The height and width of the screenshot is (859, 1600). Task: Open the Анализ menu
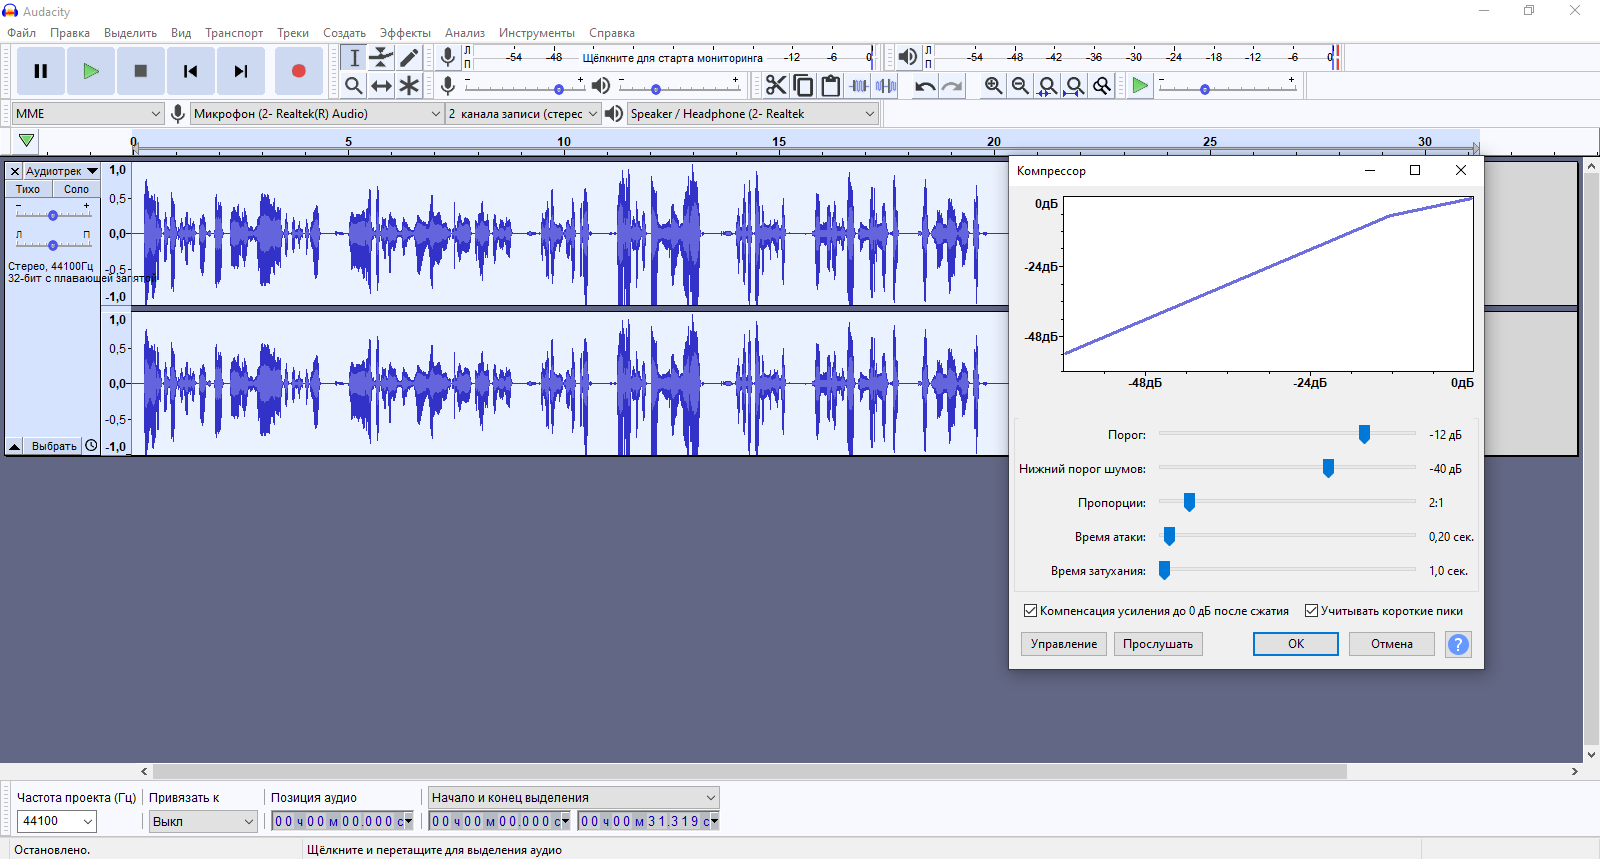point(465,33)
